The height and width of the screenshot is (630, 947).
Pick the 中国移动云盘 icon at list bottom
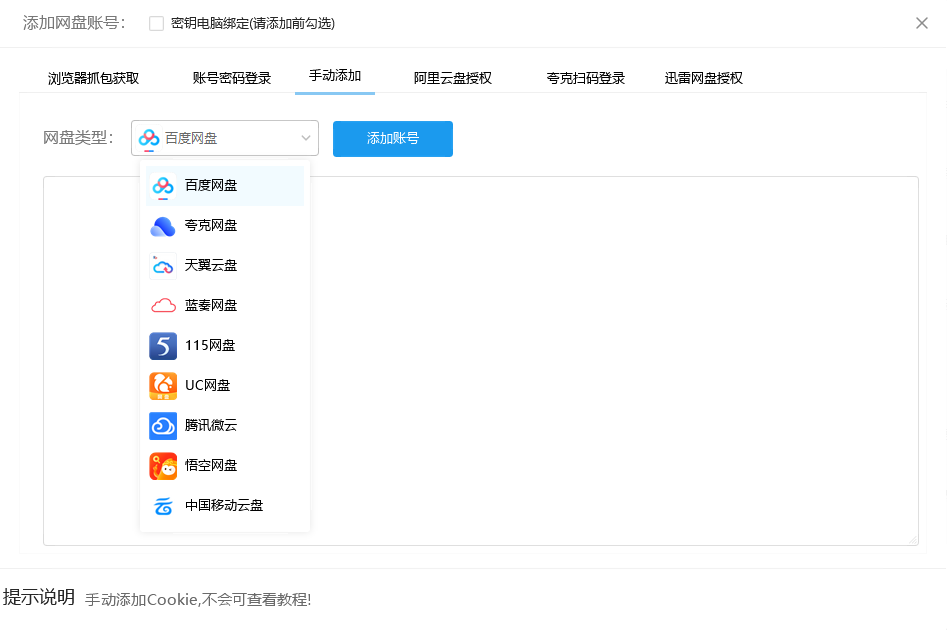point(162,505)
